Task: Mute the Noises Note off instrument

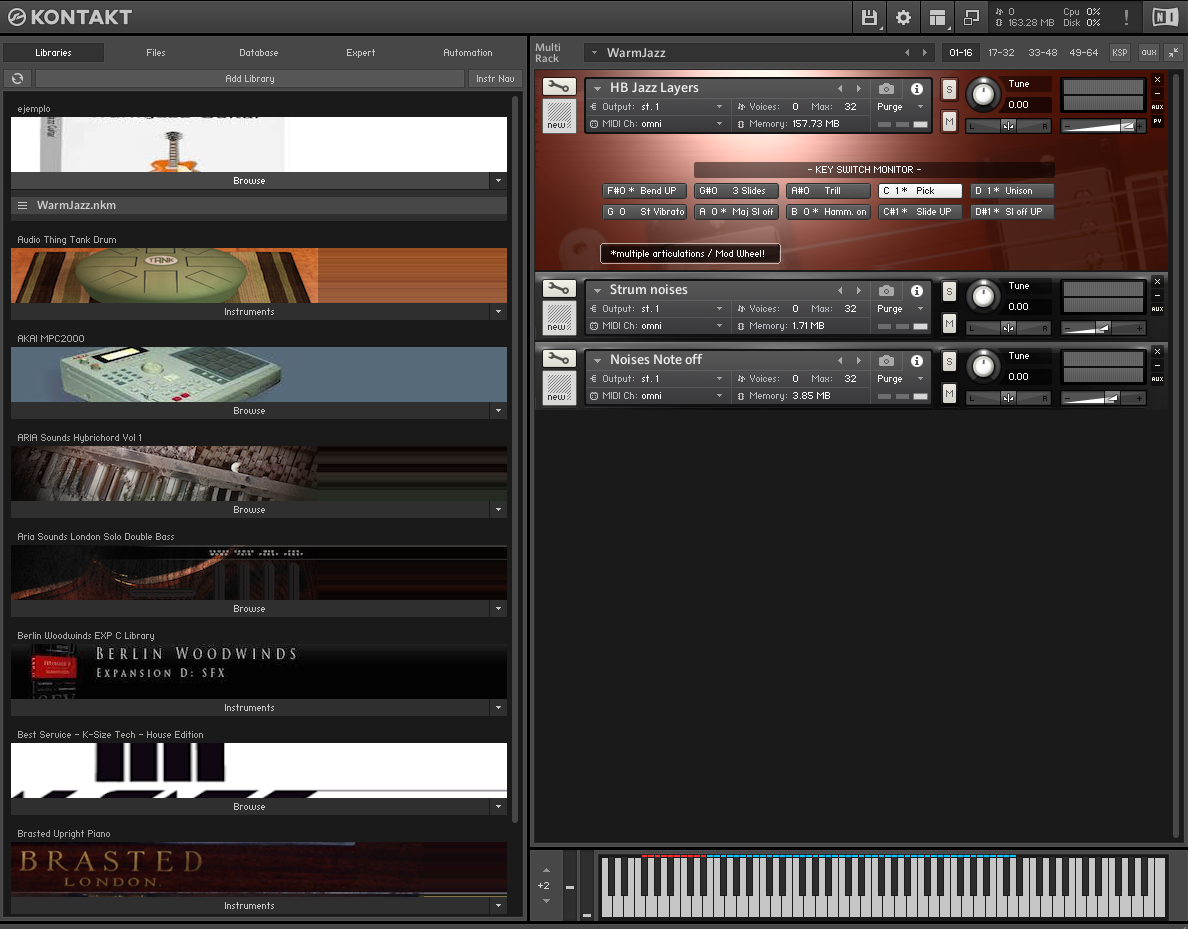Action: (x=949, y=393)
